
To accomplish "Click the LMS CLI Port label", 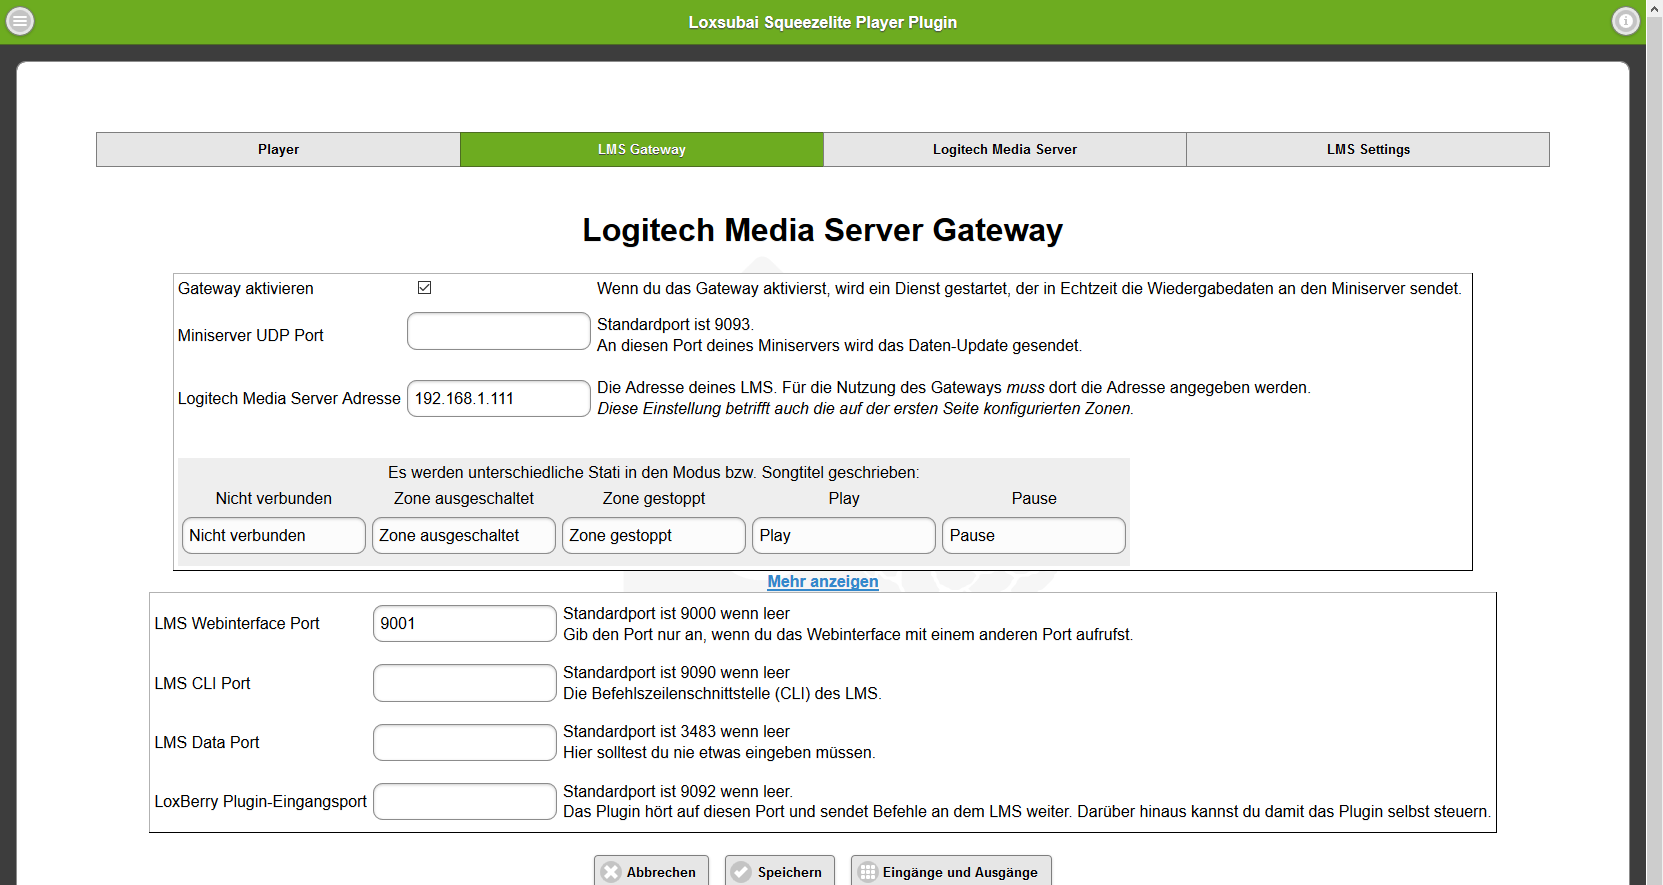I will (x=202, y=683).
